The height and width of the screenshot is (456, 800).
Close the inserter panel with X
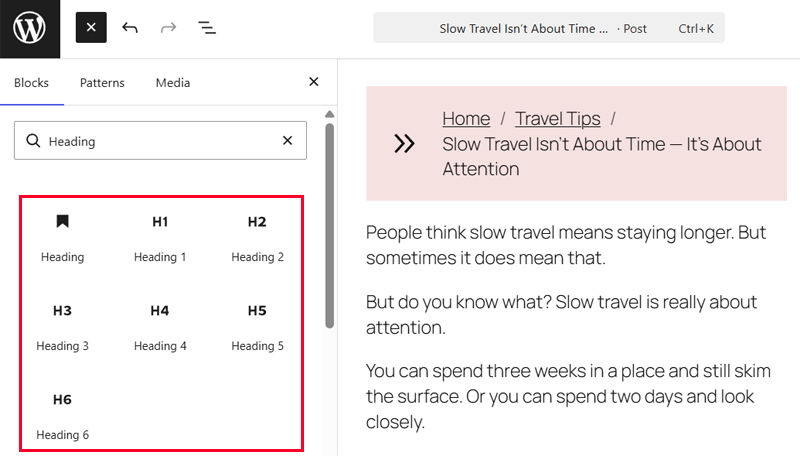313,82
